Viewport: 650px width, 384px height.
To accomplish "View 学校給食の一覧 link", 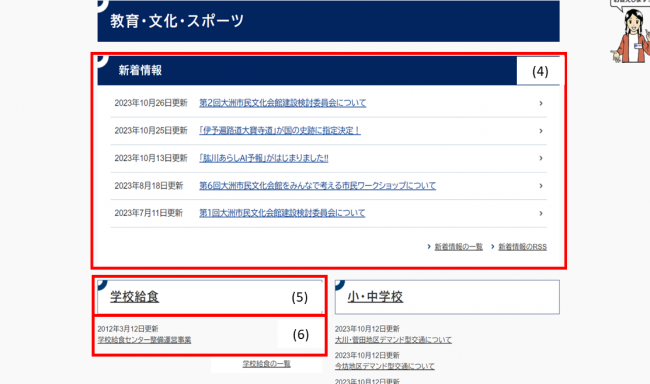I will click(267, 364).
